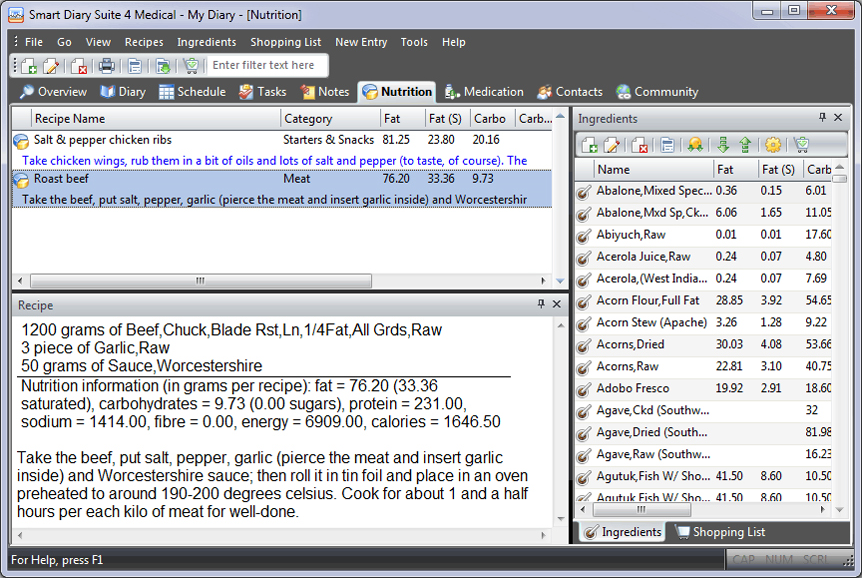Click the edit ingredient pencil icon
Image resolution: width=862 pixels, height=578 pixels.
point(613,145)
